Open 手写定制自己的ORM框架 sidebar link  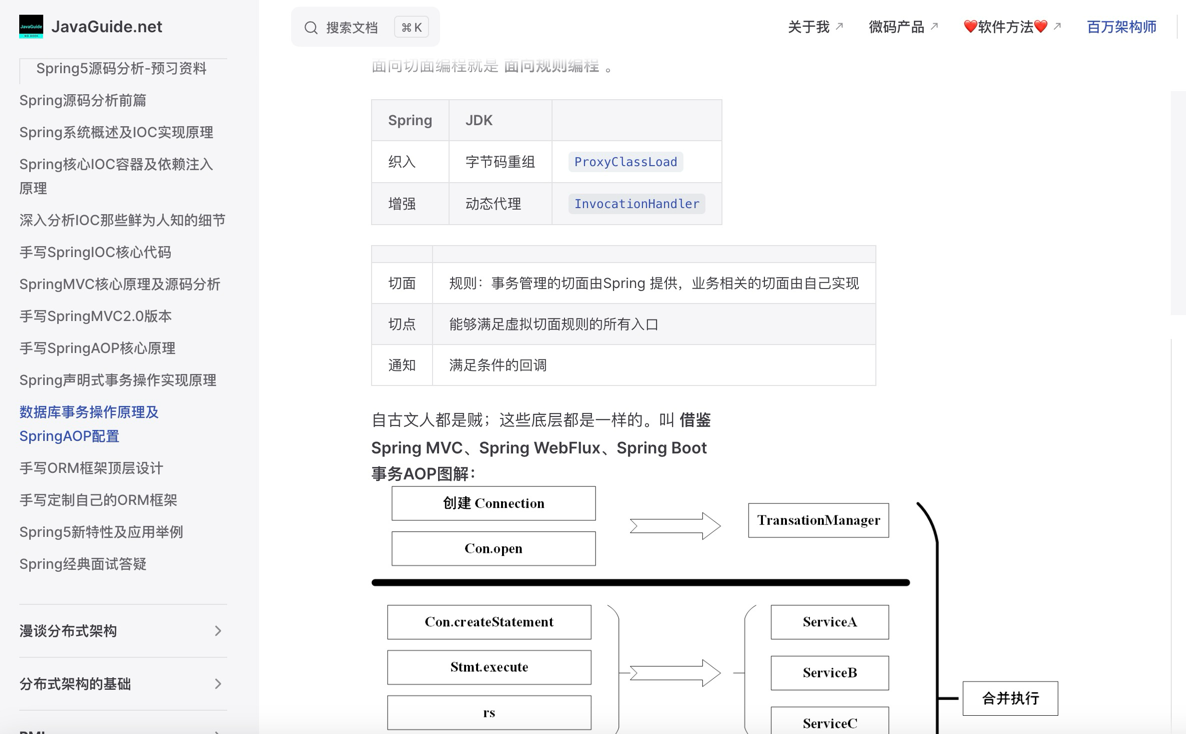point(98,500)
